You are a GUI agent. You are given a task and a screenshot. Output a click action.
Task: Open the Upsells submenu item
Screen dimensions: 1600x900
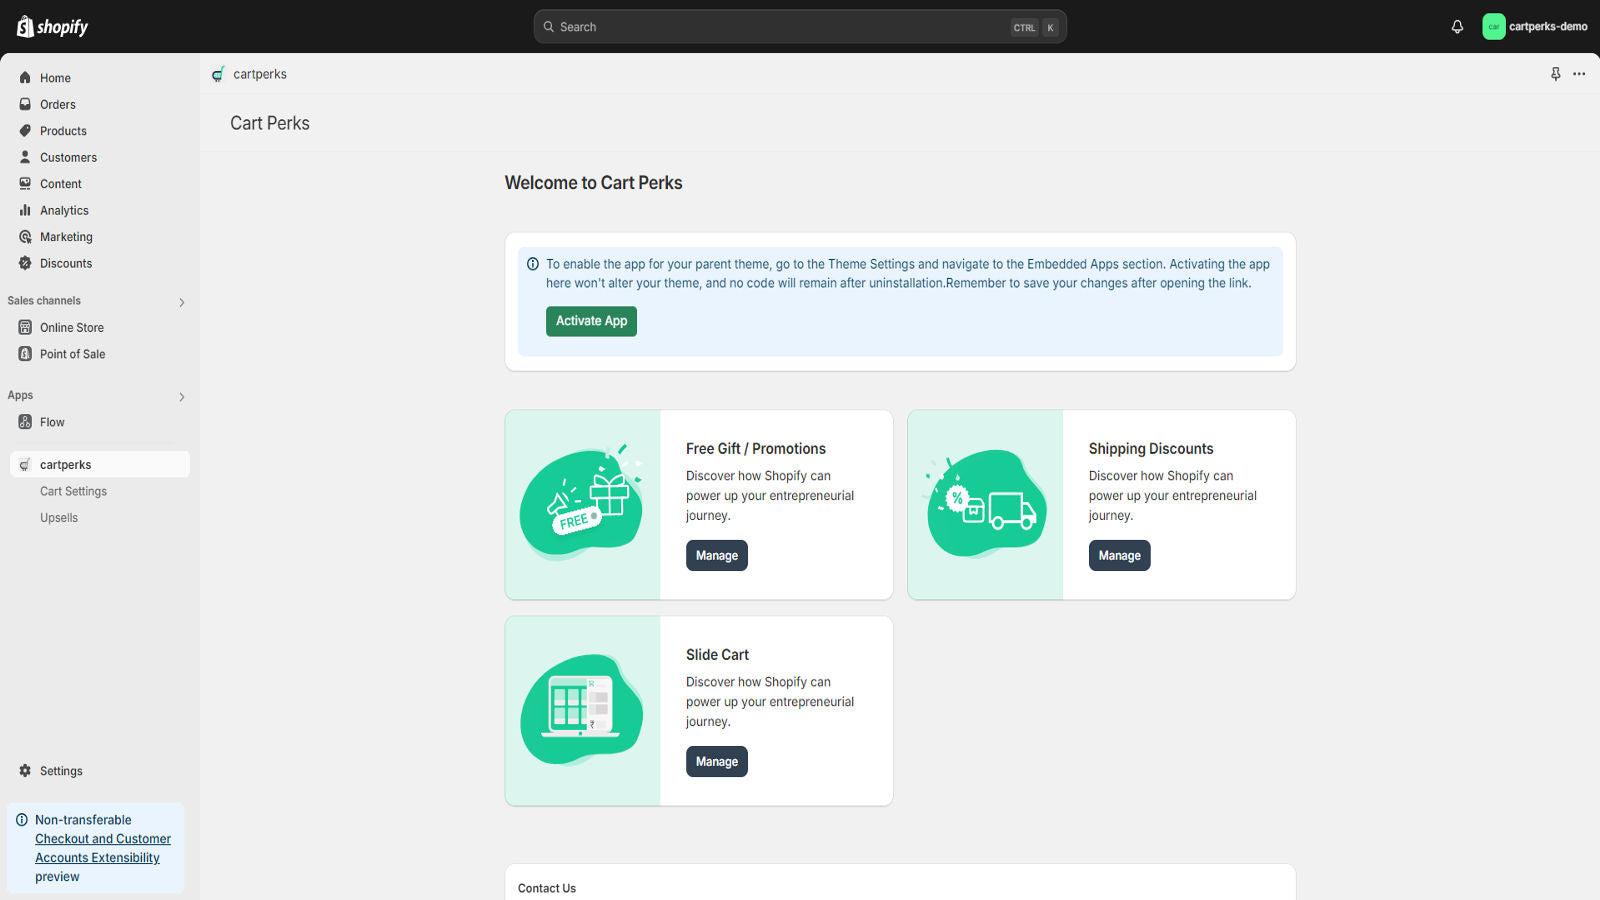click(59, 518)
